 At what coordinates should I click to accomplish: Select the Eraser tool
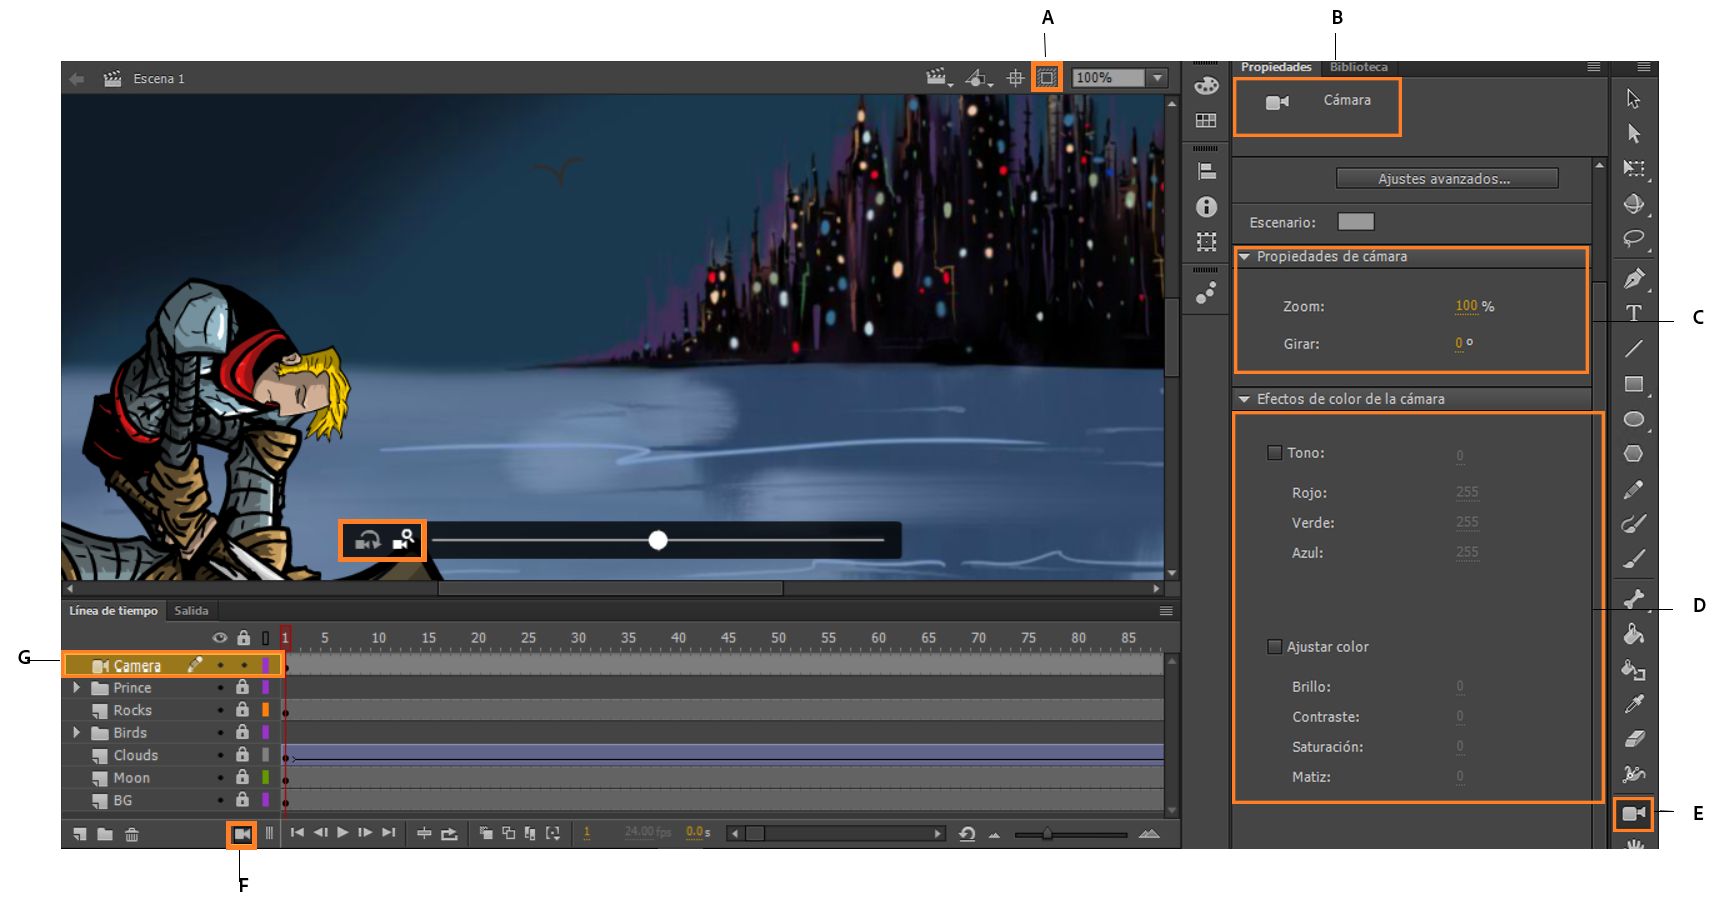click(1633, 739)
